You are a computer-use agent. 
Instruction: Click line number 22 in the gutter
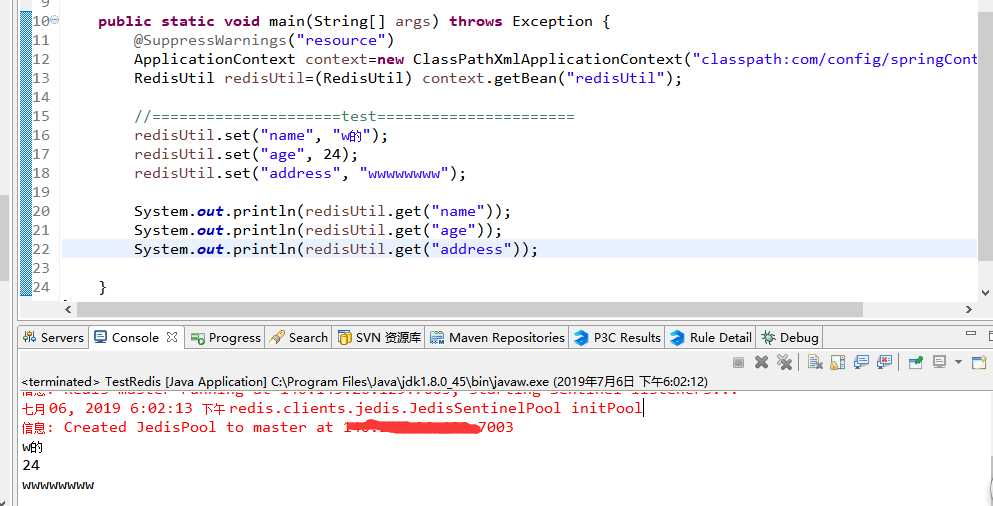(x=41, y=249)
